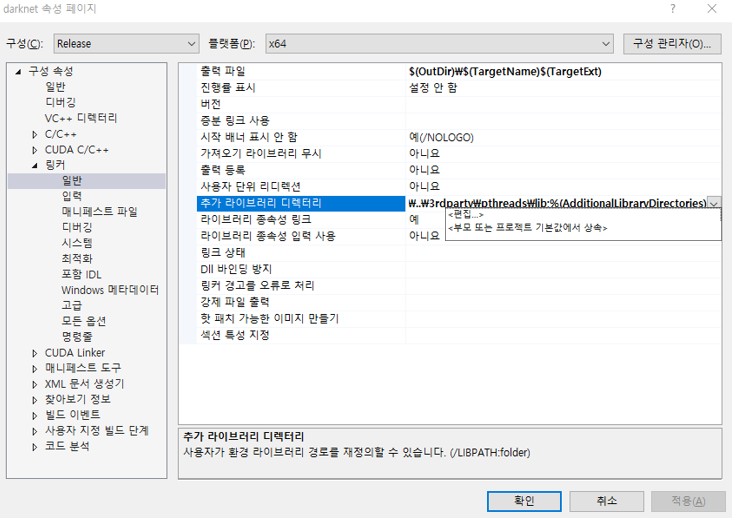
Task: Collapse the 링커 tree node
Action: point(35,165)
